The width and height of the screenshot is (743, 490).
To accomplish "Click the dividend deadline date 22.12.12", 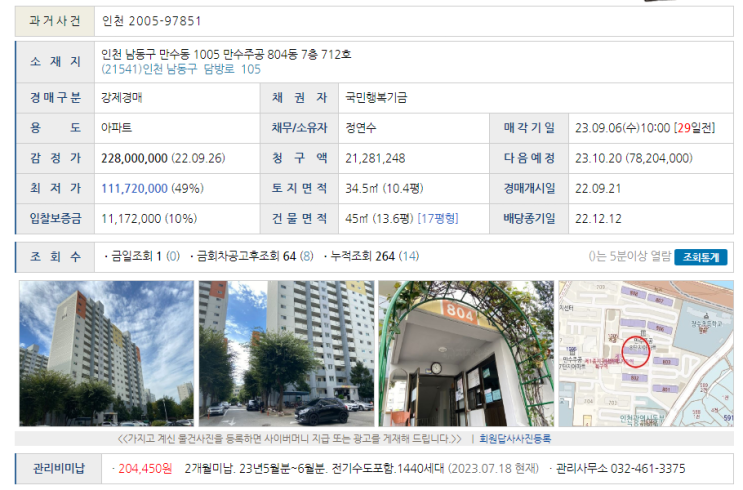I will point(598,218).
